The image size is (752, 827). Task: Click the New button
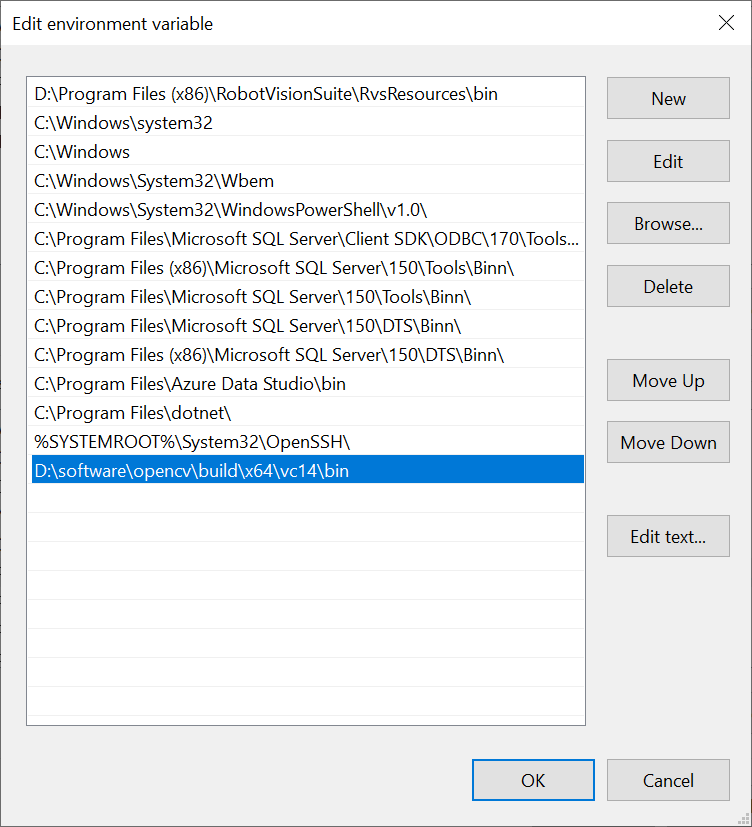pyautogui.click(x=668, y=99)
